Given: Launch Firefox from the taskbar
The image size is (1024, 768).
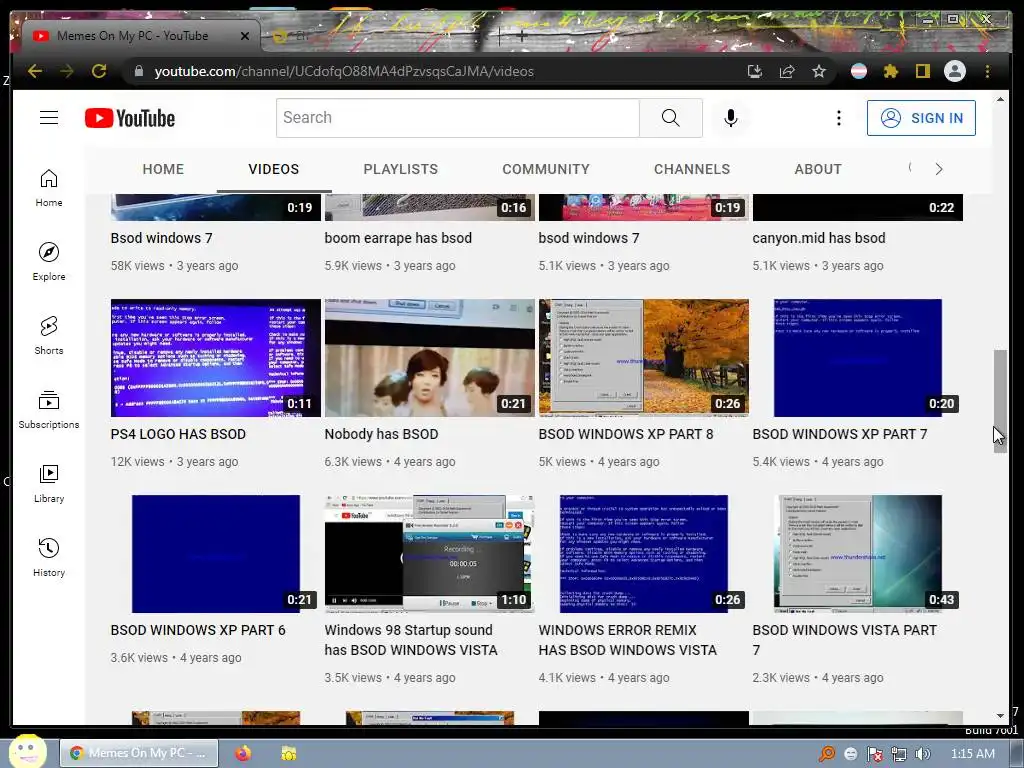Looking at the screenshot, I should click(243, 753).
